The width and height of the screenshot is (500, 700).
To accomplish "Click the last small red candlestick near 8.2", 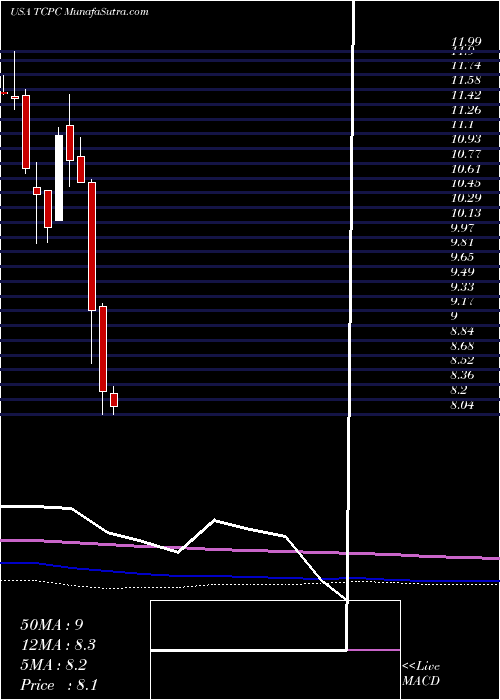I will 113,400.
